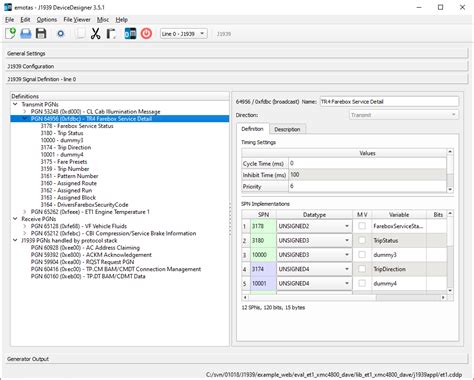Click the Priority value cell showing 6

click(367, 186)
